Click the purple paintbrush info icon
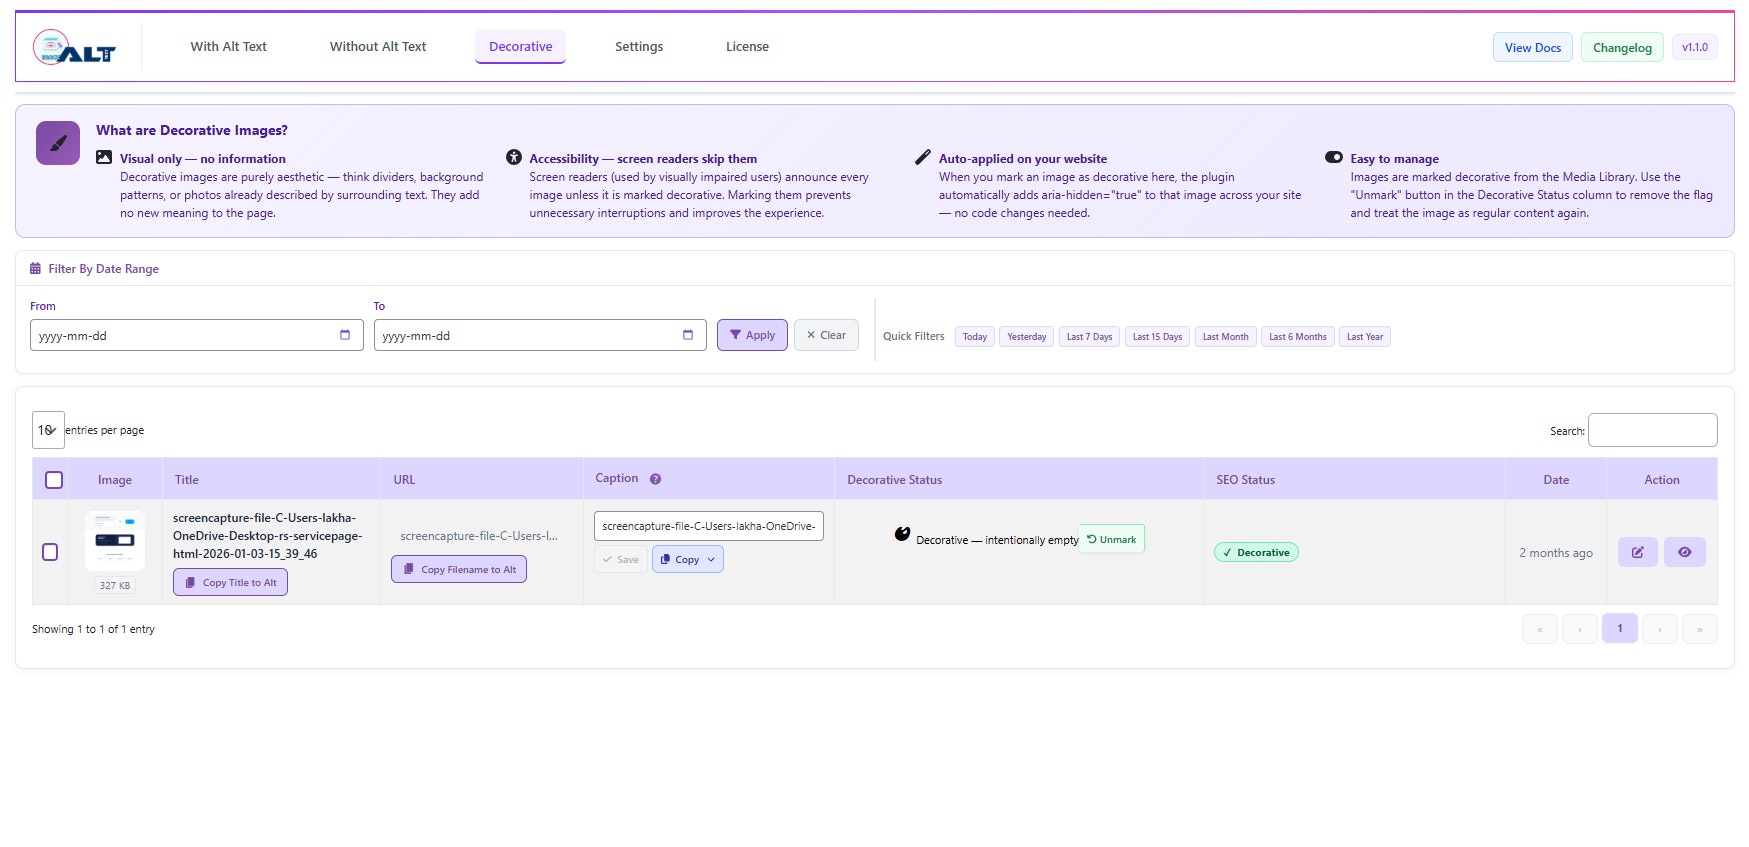The height and width of the screenshot is (847, 1749). [x=58, y=143]
